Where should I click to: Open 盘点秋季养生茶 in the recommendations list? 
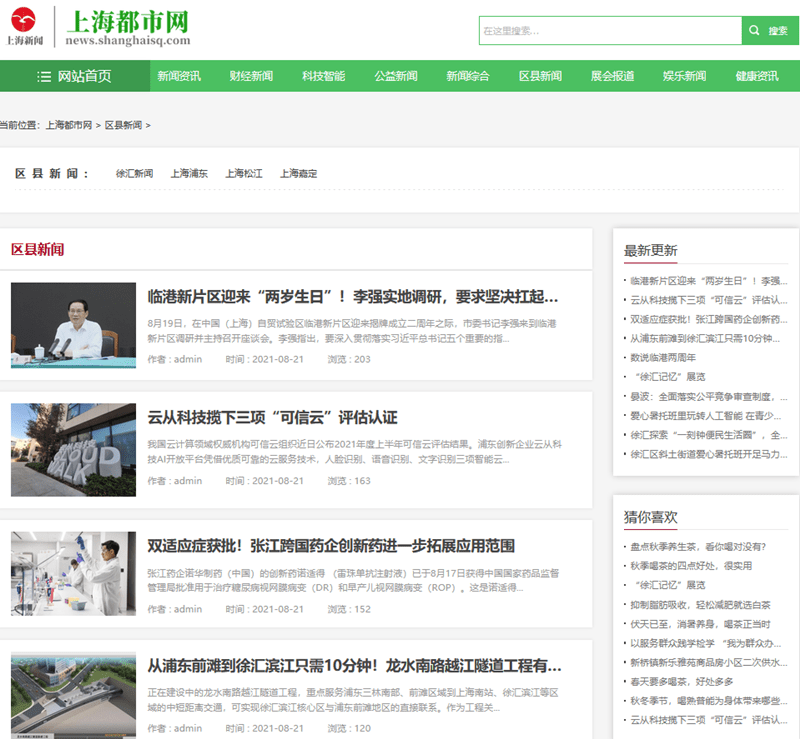697,547
